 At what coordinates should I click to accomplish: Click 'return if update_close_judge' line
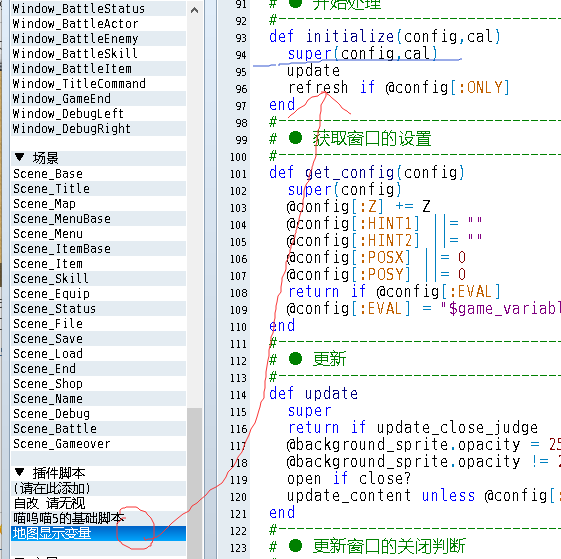413,428
